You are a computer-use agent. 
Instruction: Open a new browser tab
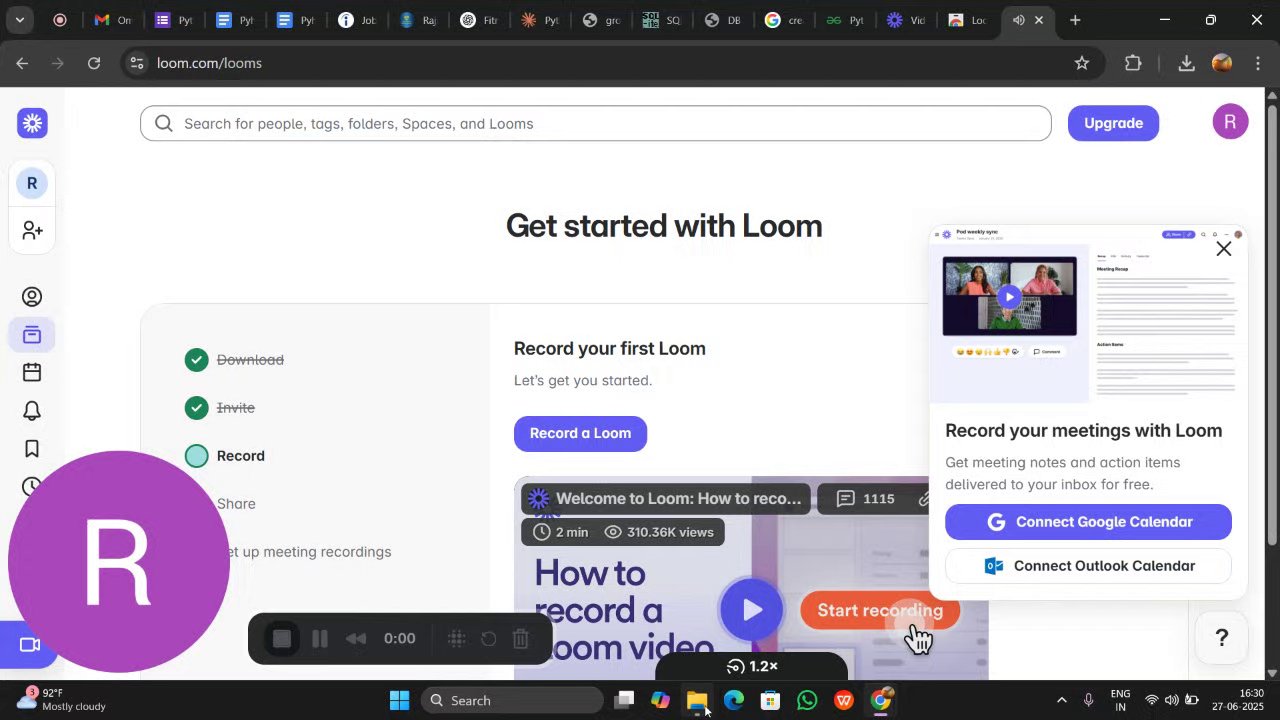pos(1075,20)
